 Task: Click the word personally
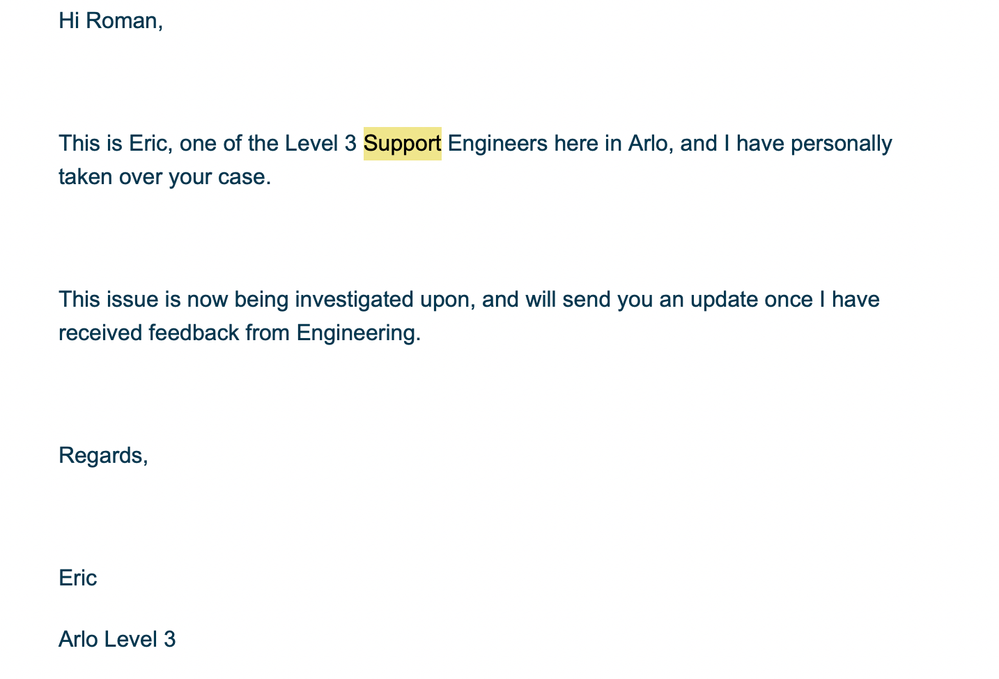[x=841, y=144]
